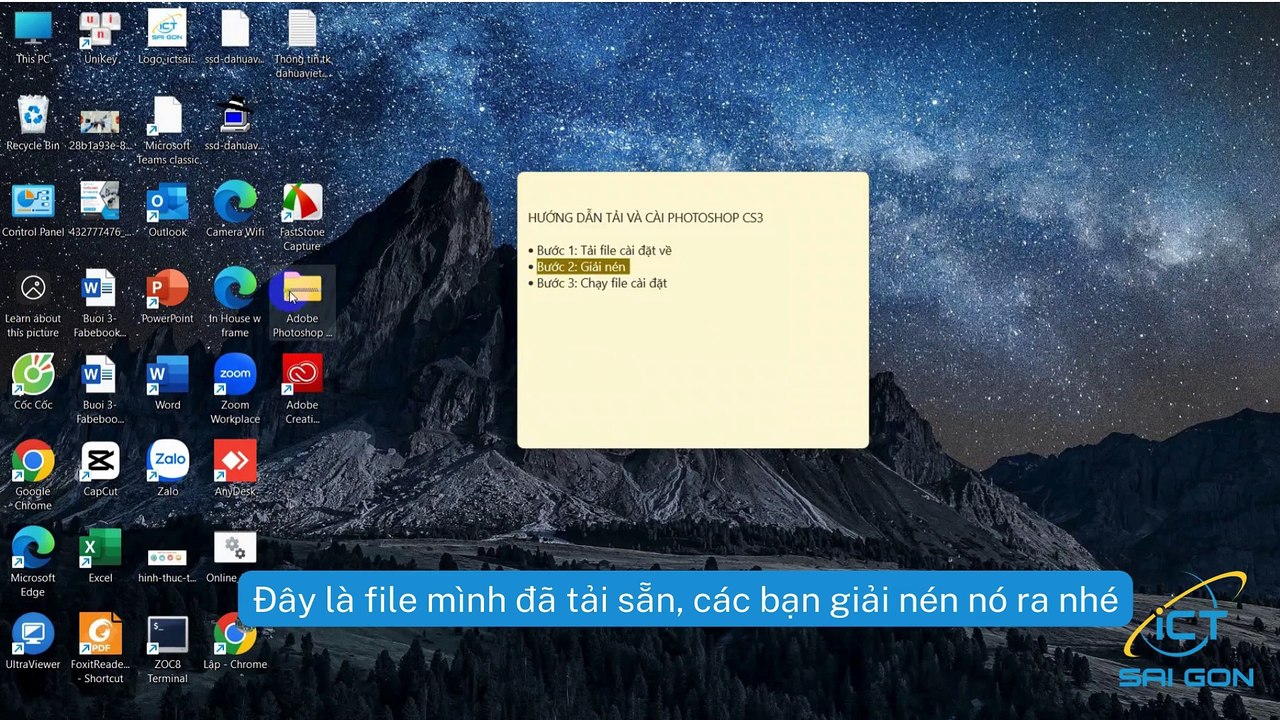
Task: Click the line "Bước 1: Tải file cài đặt về"
Action: (604, 250)
